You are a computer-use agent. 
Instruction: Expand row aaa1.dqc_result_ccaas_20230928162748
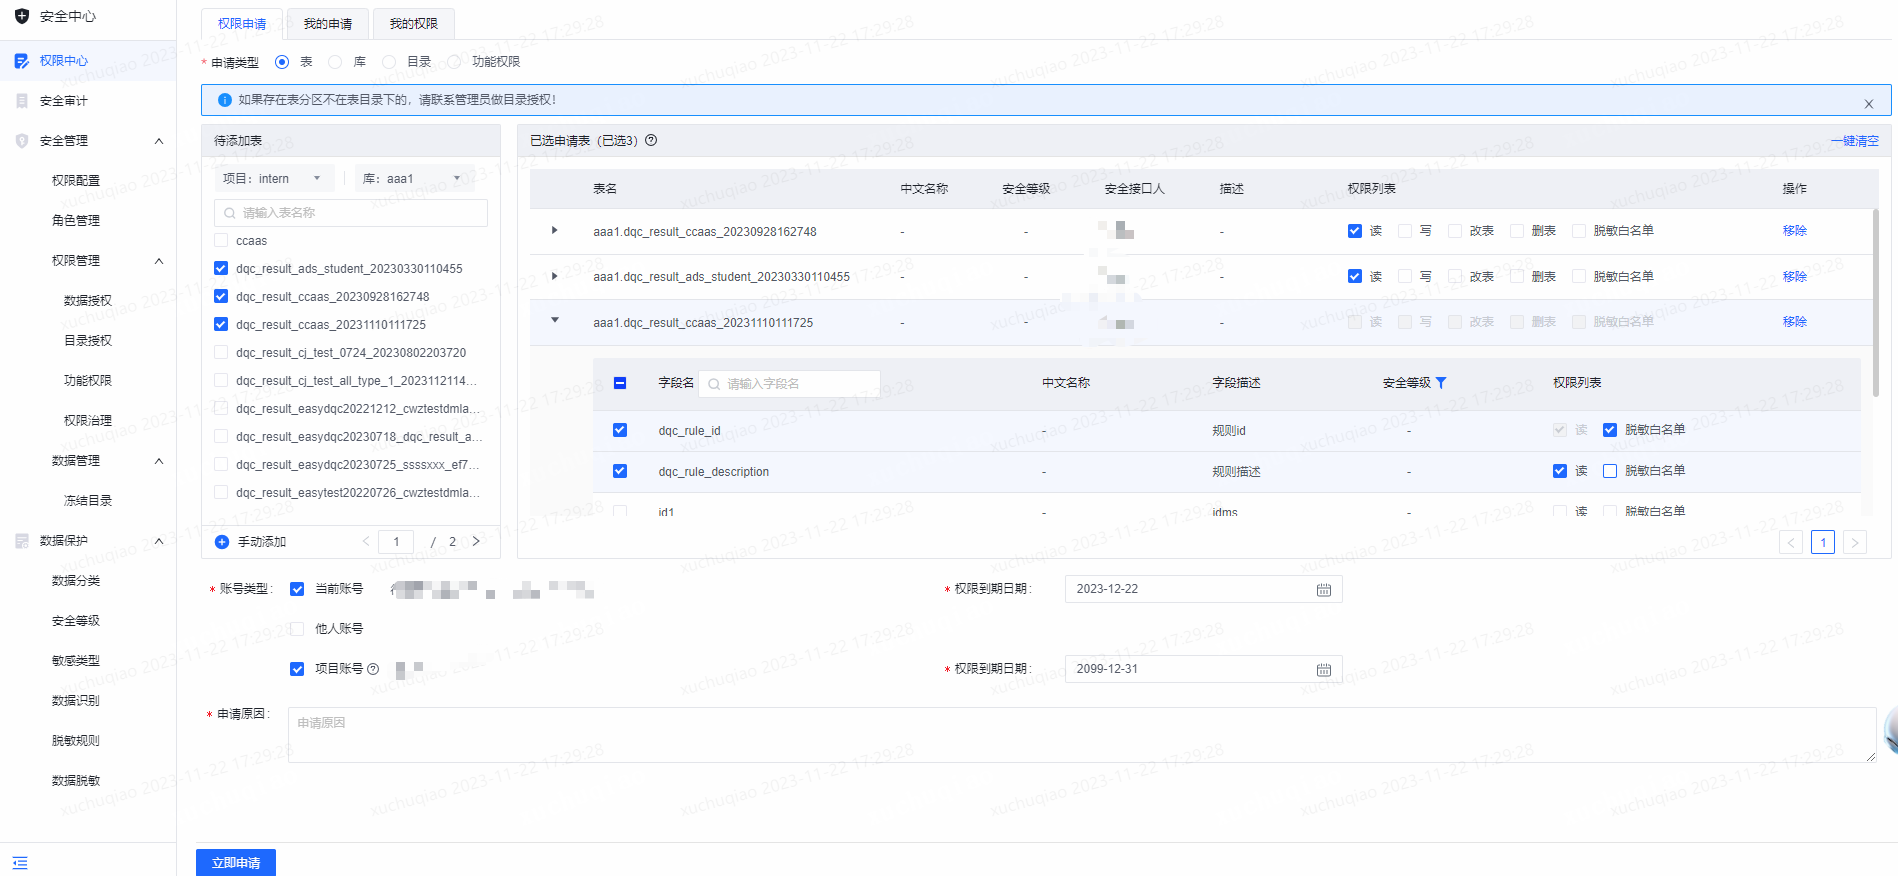(x=555, y=231)
